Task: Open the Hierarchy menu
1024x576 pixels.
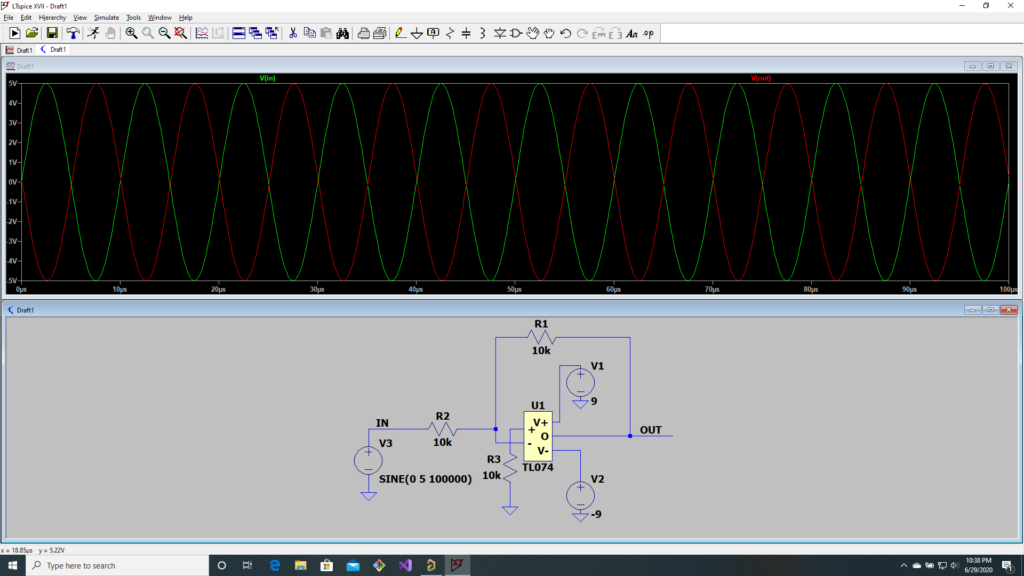Action: tap(52, 17)
